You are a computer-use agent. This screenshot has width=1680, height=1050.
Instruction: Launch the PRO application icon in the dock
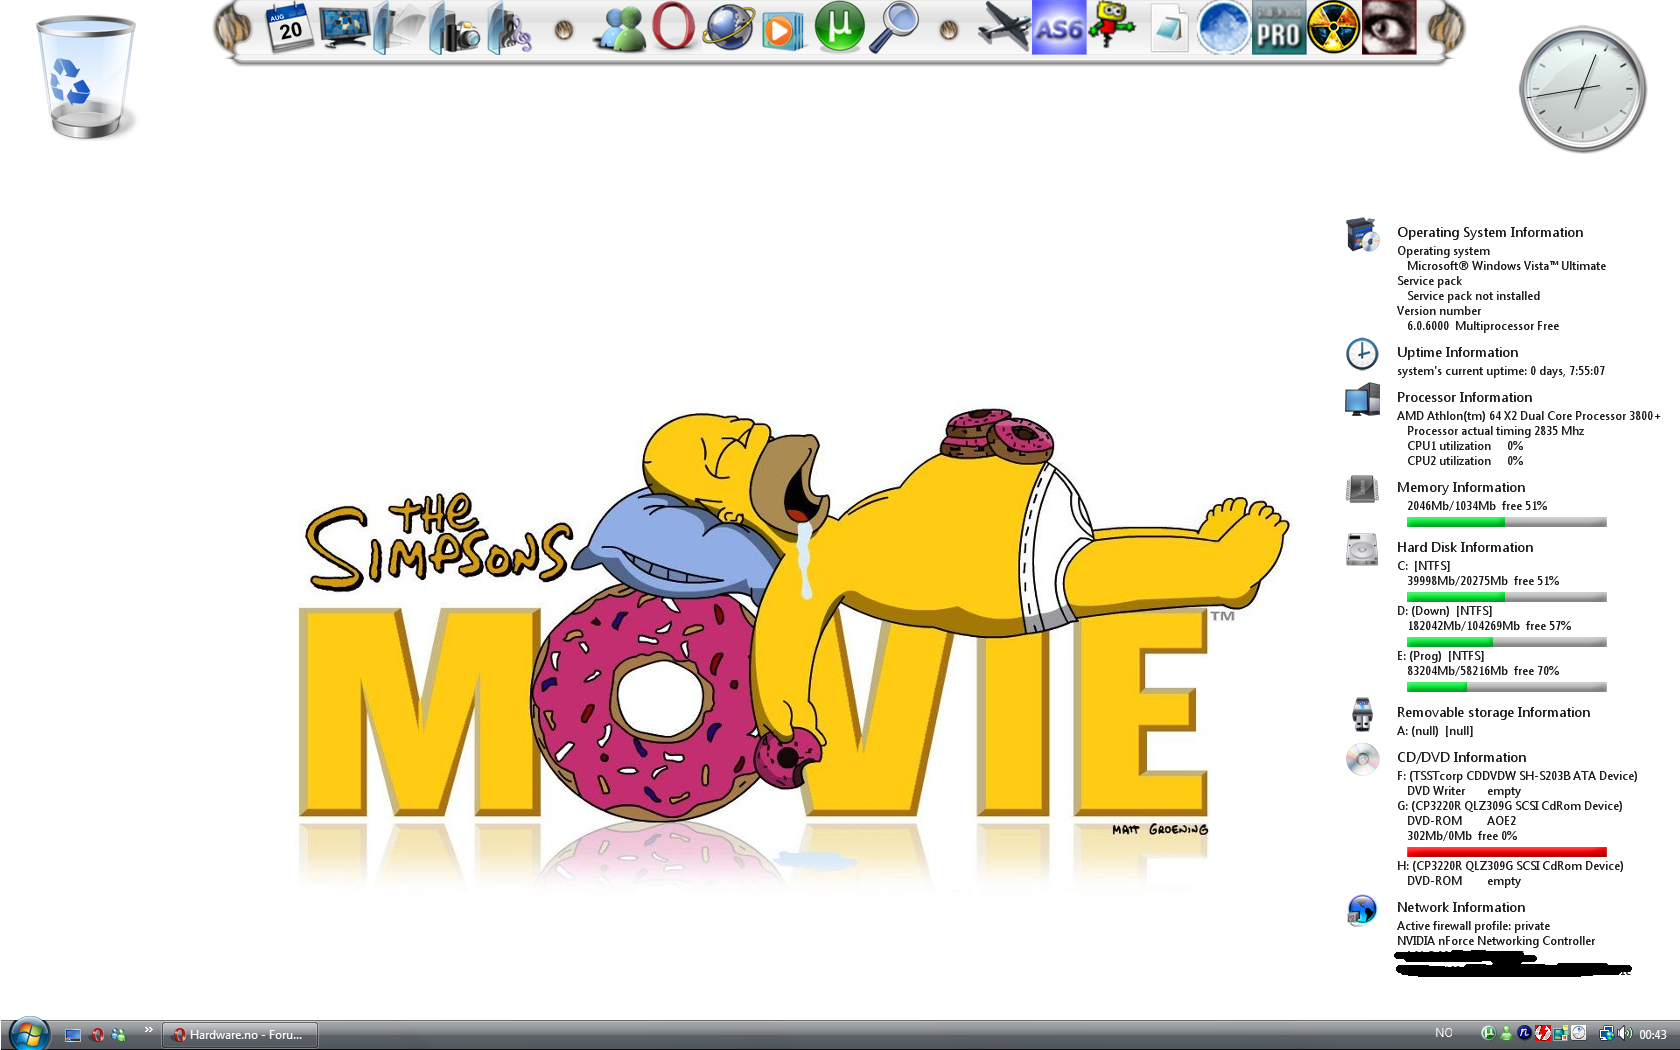pyautogui.click(x=1278, y=27)
